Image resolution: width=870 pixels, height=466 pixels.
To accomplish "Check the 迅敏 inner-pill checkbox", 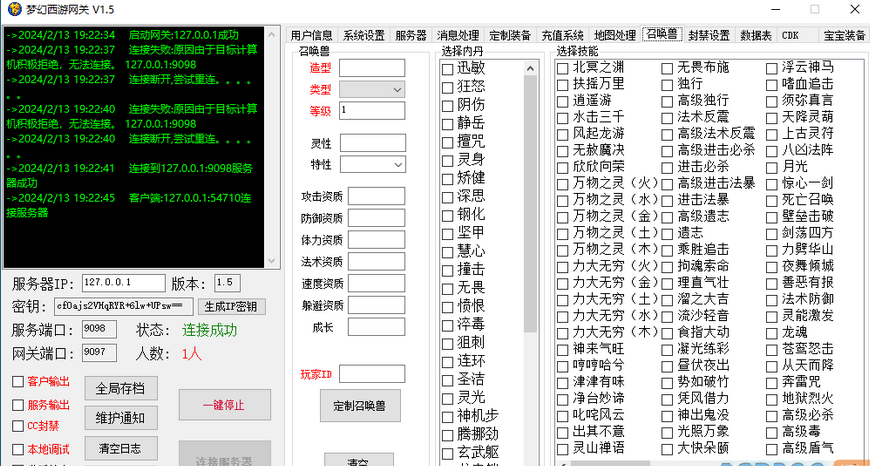I will coord(447,69).
